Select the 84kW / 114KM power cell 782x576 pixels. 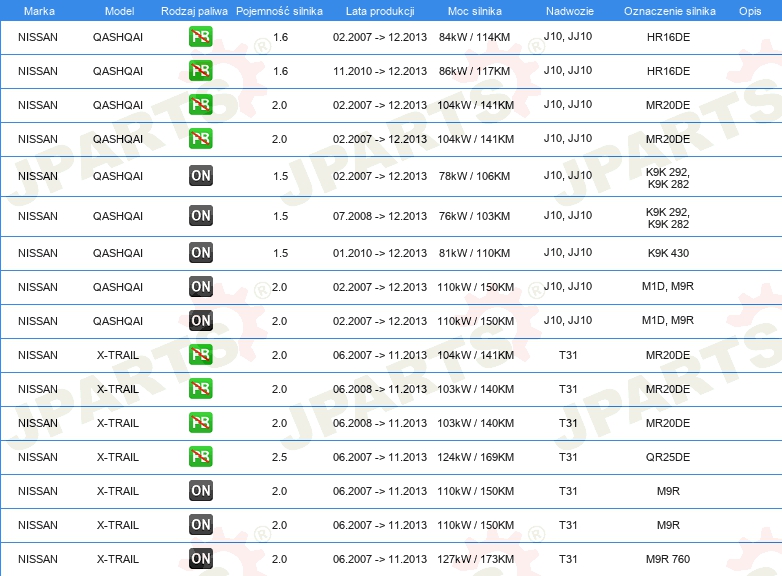474,37
